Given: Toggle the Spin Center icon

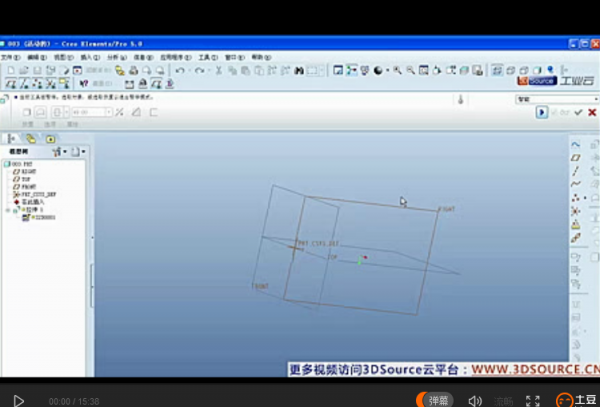Looking at the screenshot, I should tap(351, 70).
